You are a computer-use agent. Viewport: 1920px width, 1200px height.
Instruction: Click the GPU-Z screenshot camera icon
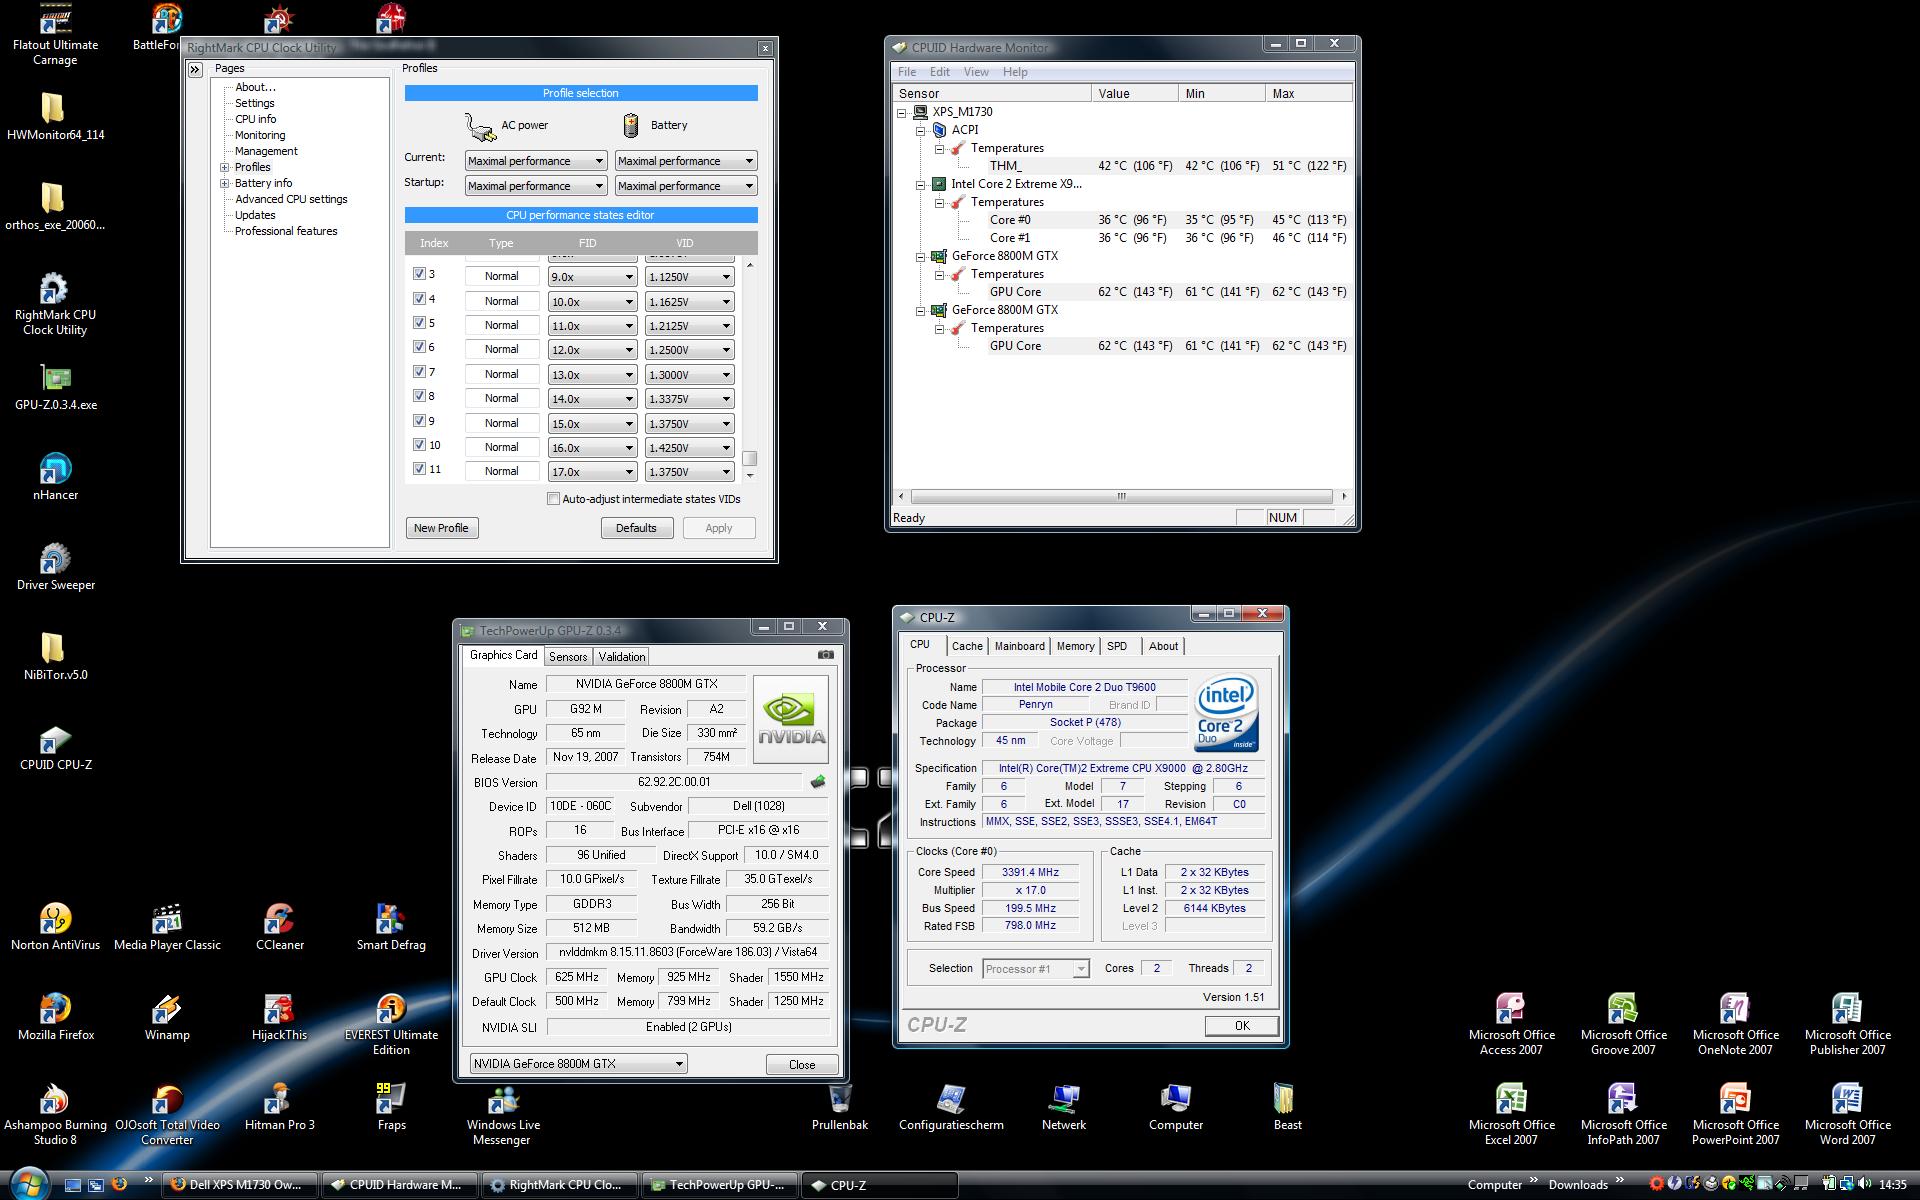[825, 655]
